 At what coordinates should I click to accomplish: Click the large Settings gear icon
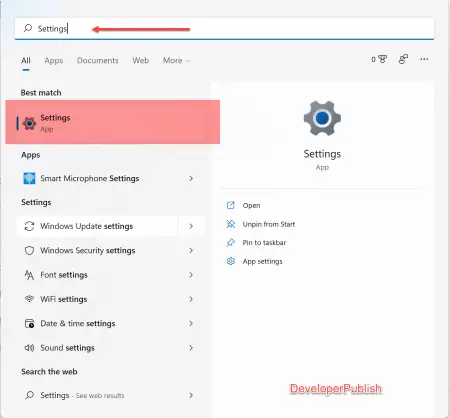point(322,118)
